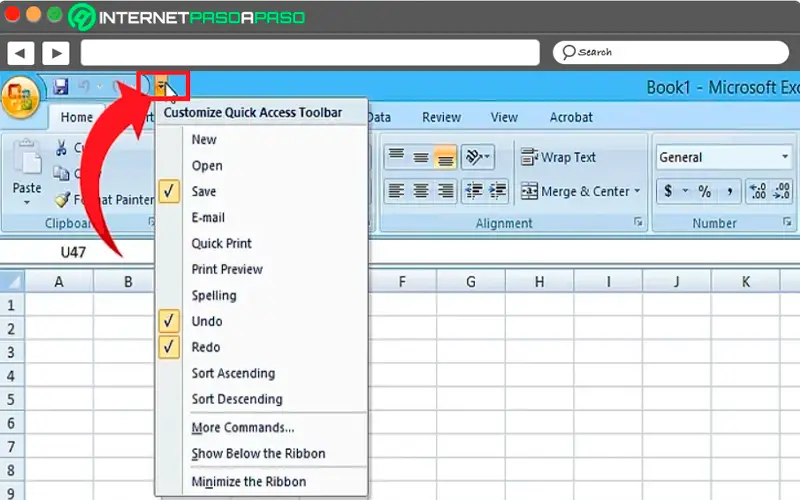This screenshot has width=800, height=500.
Task: Enable Quick Print in the toolbar menu
Action: click(221, 243)
